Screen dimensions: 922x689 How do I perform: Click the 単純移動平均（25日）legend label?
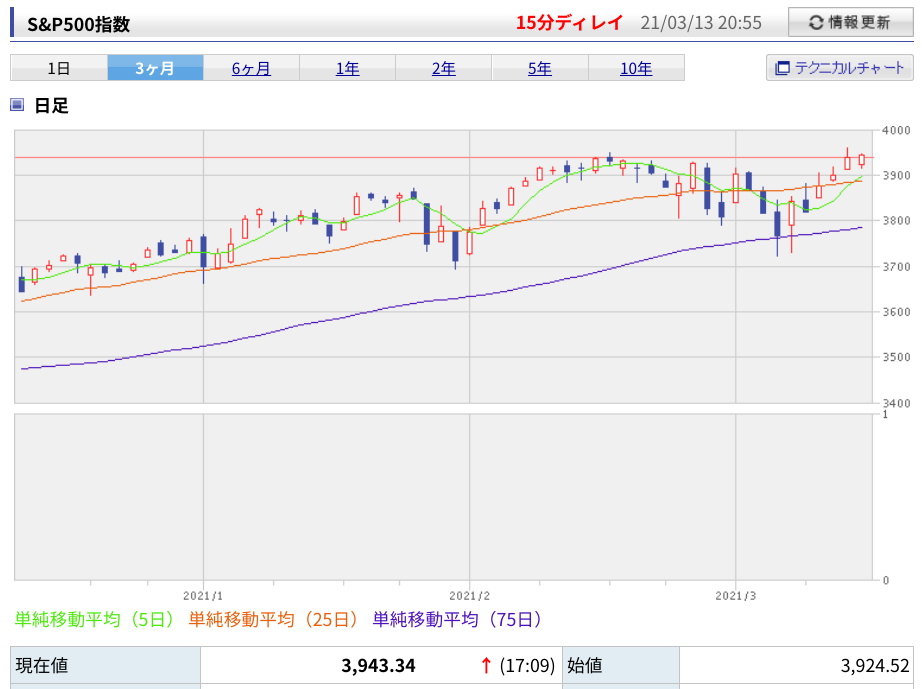tap(273, 619)
